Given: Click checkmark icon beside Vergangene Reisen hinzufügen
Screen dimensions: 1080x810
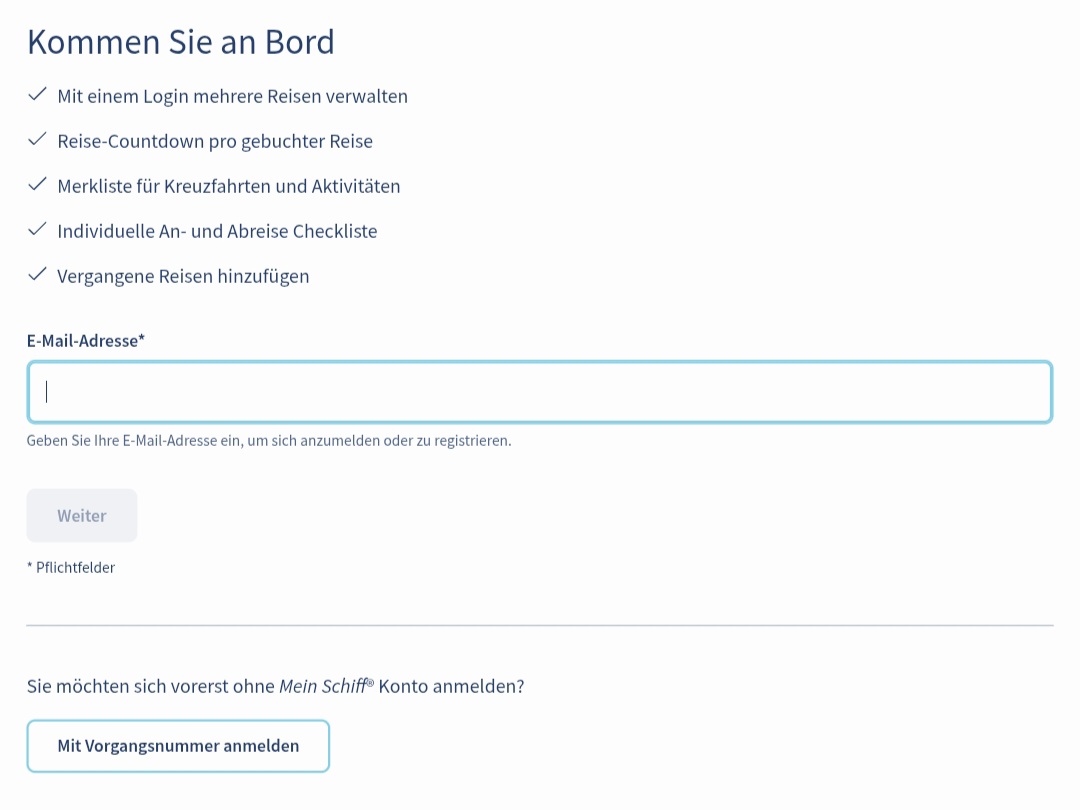Looking at the screenshot, I should pos(38,275).
